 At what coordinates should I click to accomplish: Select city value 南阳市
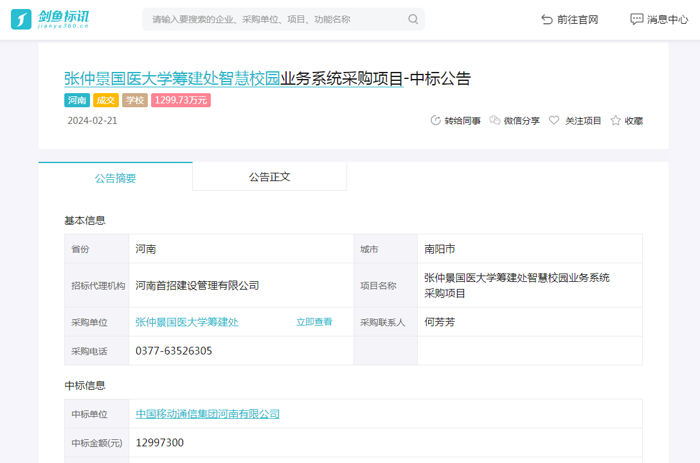click(x=440, y=249)
